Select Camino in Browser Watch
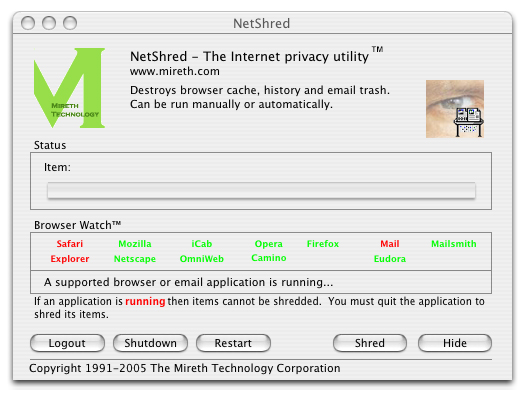The image size is (526, 394). coord(269,258)
